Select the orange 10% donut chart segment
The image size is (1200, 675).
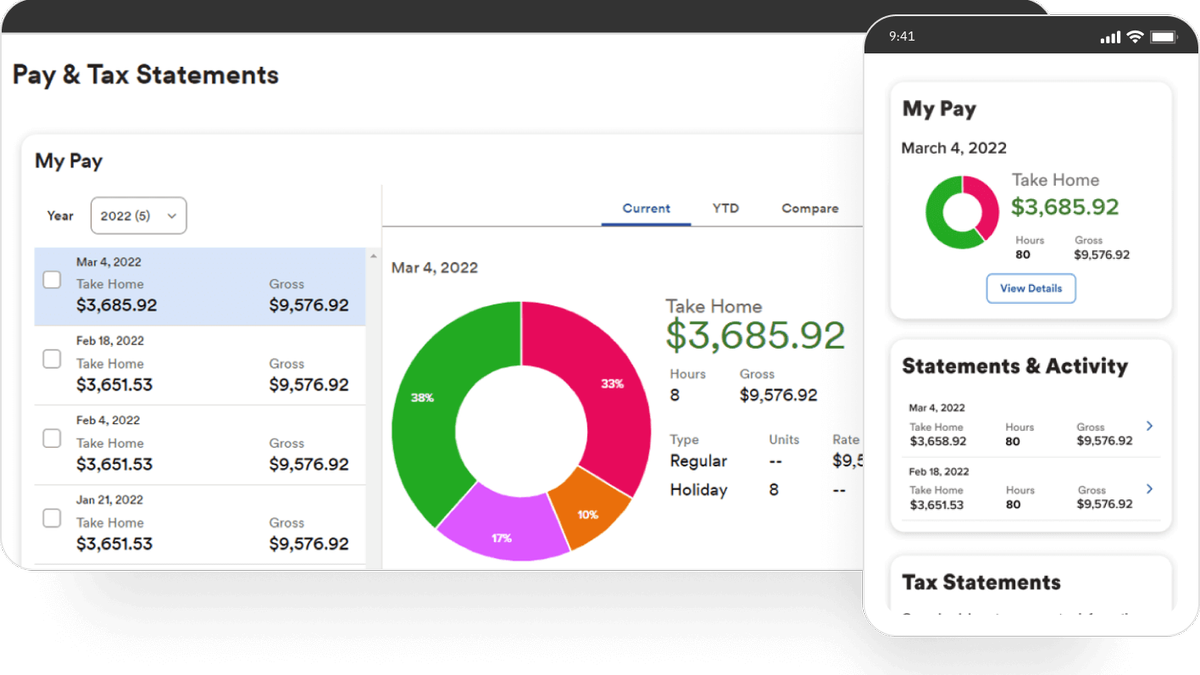pyautogui.click(x=588, y=516)
